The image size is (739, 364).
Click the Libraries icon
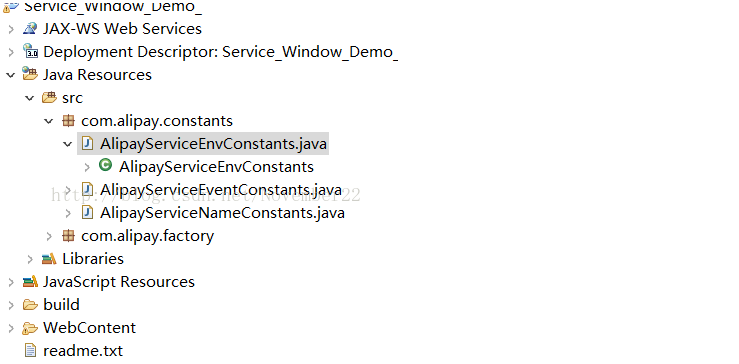pos(49,258)
